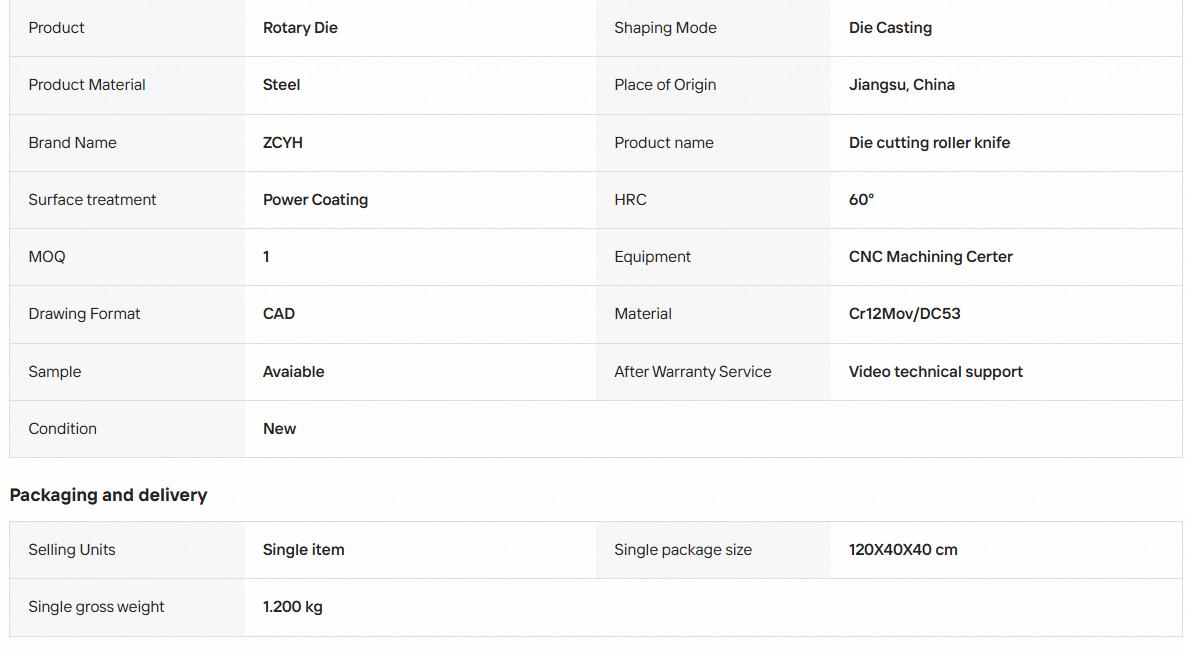Click the Avaiable sample value
The image size is (1185, 651).
pyautogui.click(x=293, y=372)
